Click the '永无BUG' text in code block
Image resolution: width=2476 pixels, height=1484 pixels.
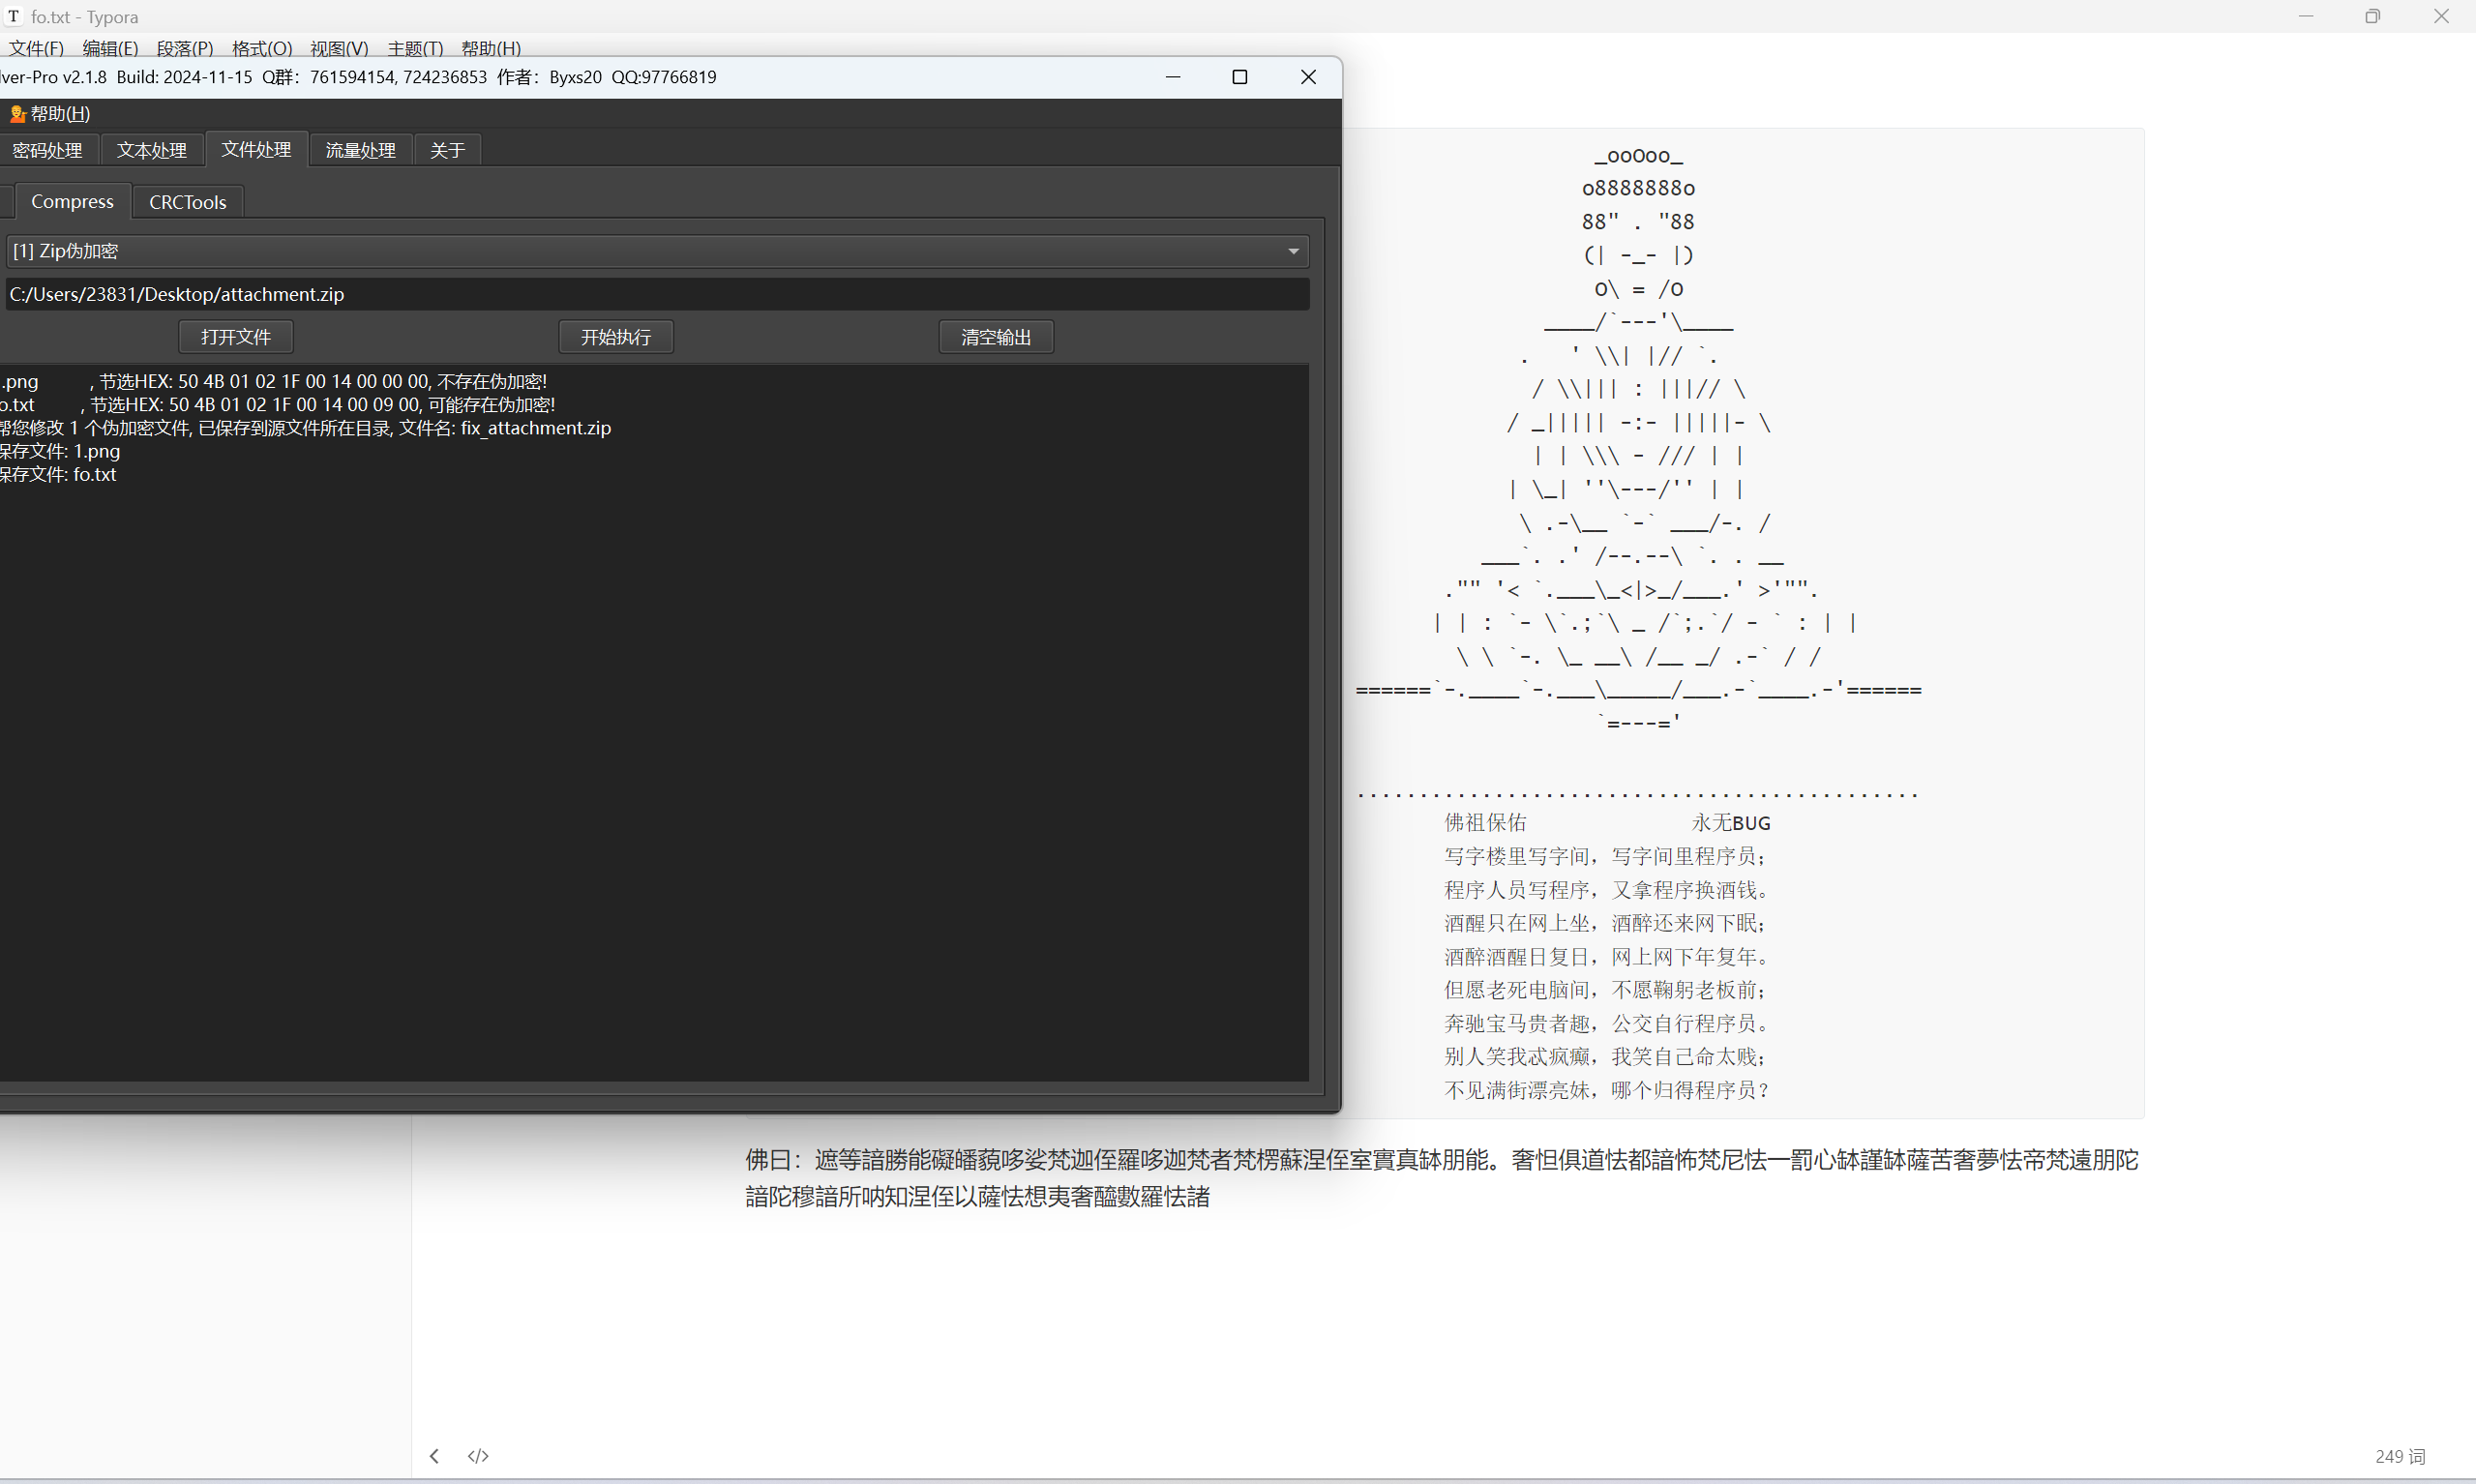click(x=1731, y=823)
